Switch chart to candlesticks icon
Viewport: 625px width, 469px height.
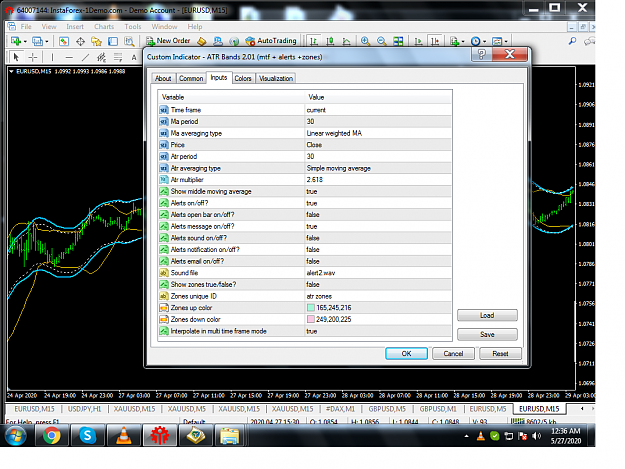(x=330, y=41)
